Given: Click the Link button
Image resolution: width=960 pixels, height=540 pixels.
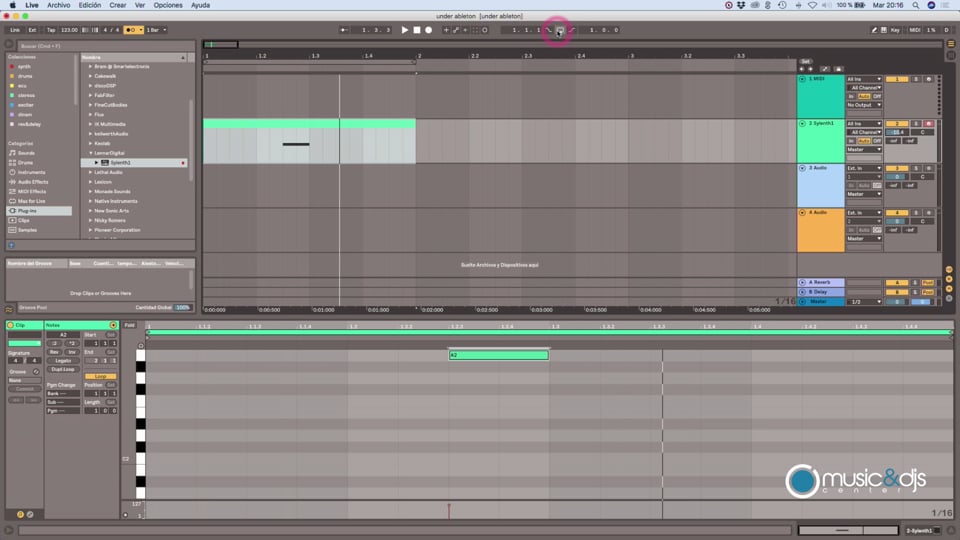Looking at the screenshot, I should [15, 29].
